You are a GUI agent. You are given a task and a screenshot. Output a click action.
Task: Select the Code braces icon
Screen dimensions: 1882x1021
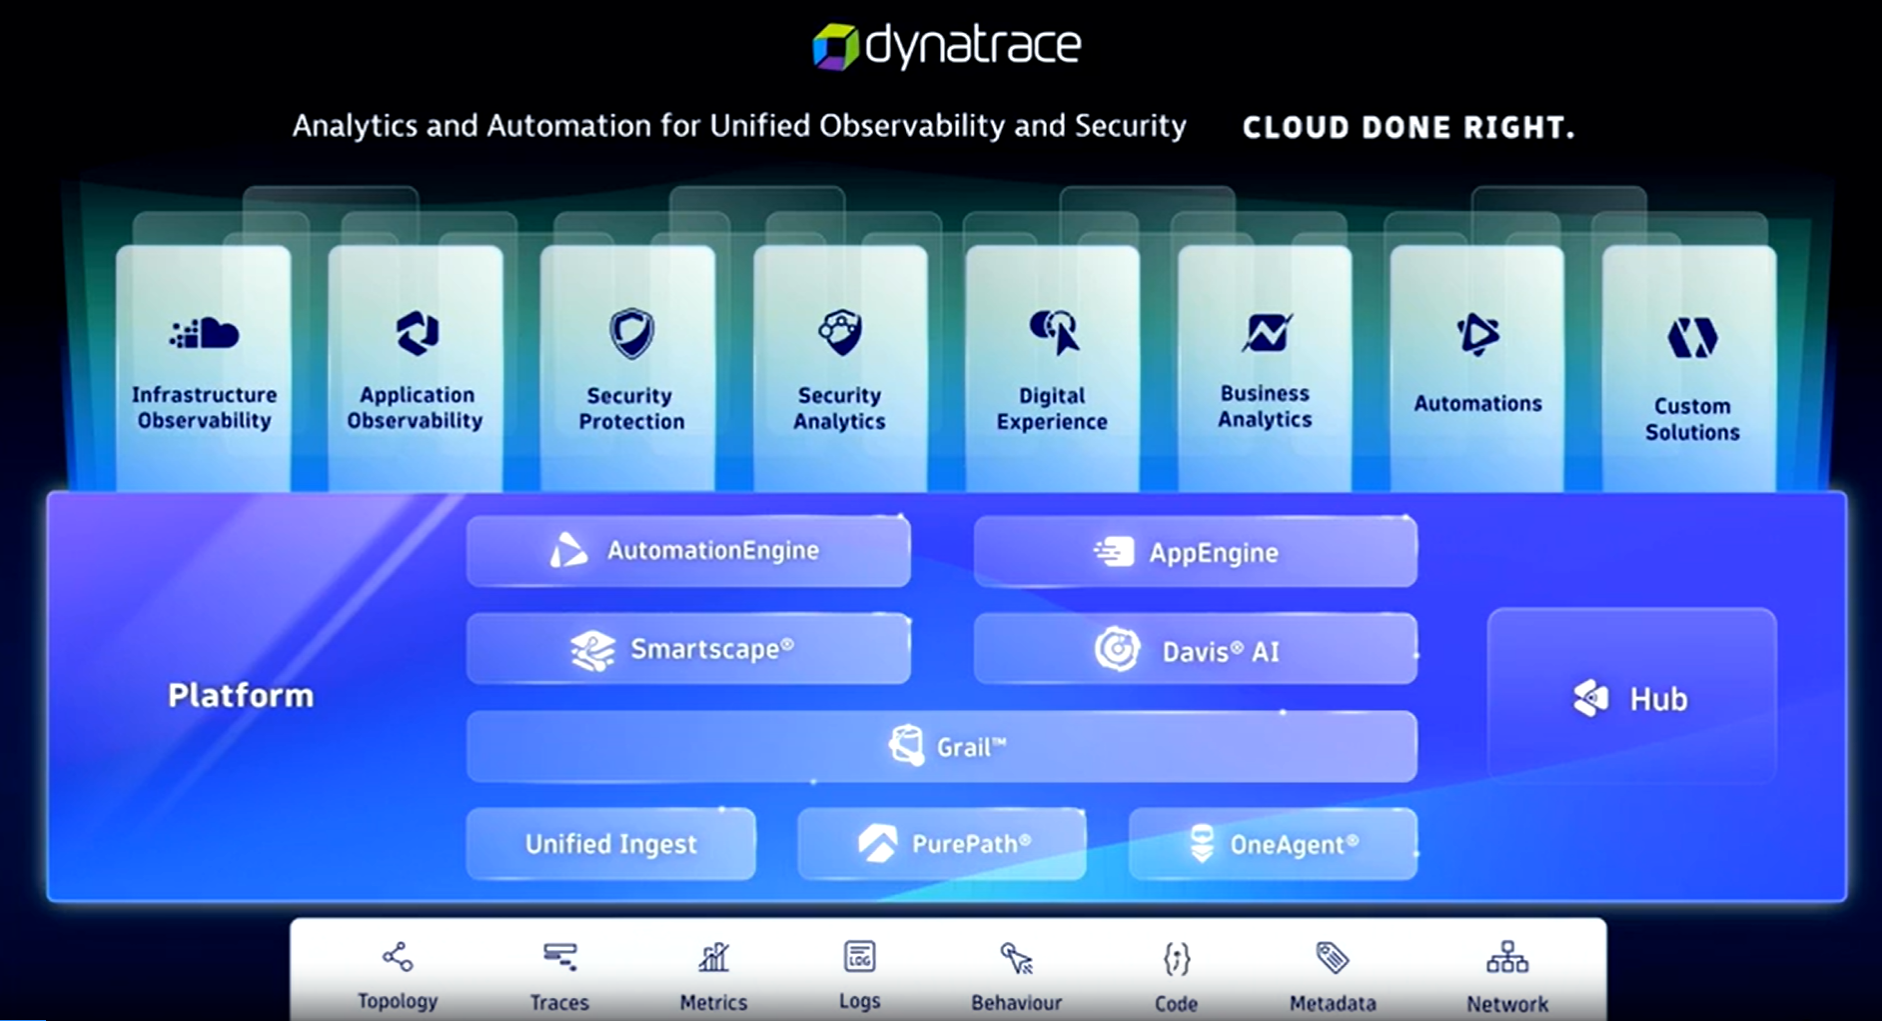click(x=1176, y=957)
